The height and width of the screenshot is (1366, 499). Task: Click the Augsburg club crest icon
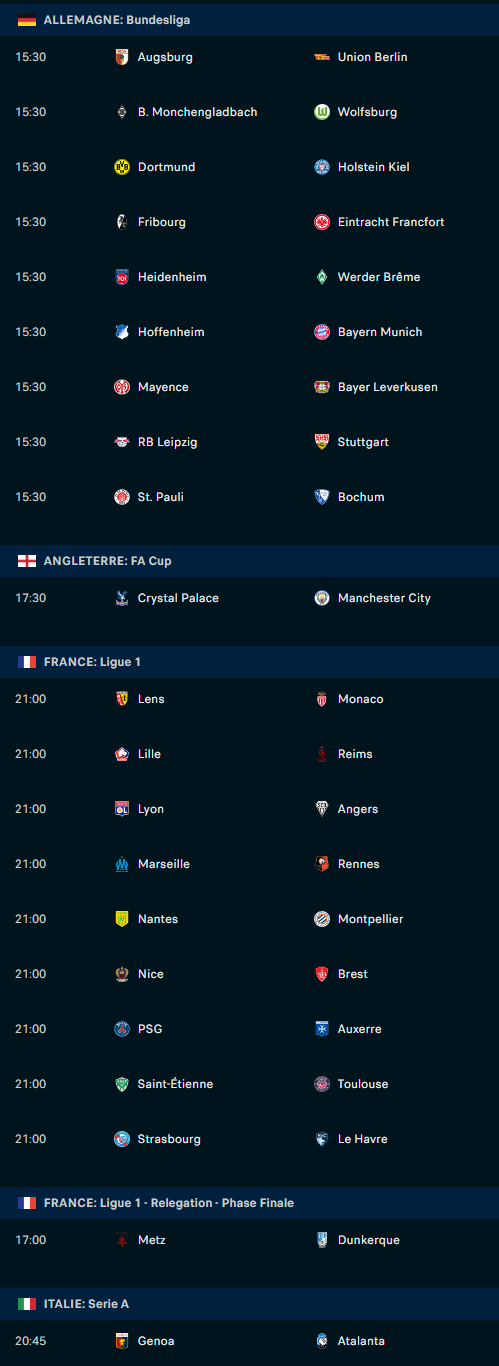click(122, 57)
